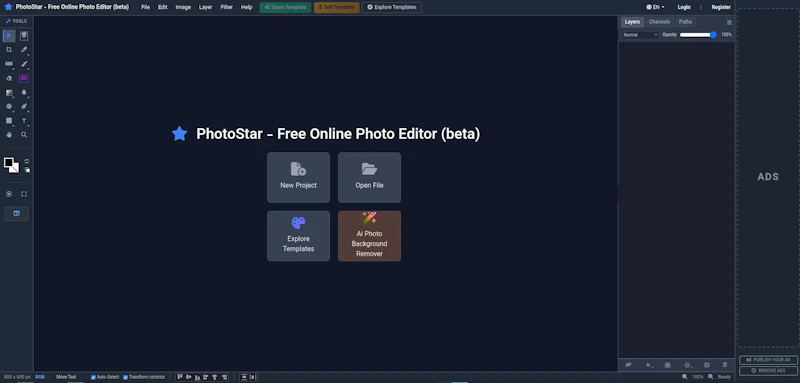Click the Login link

click(684, 7)
